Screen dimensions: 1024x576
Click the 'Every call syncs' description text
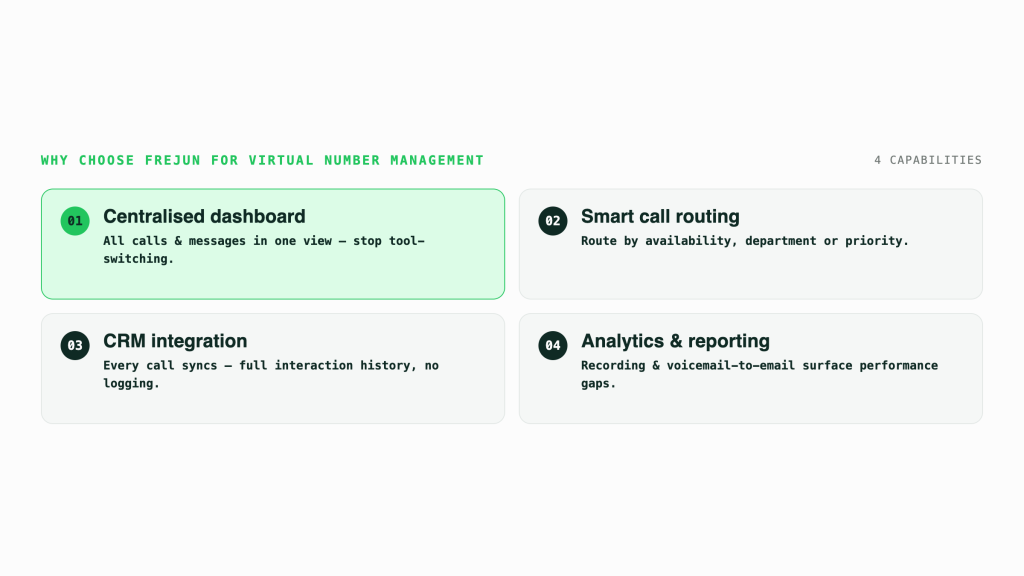271,374
